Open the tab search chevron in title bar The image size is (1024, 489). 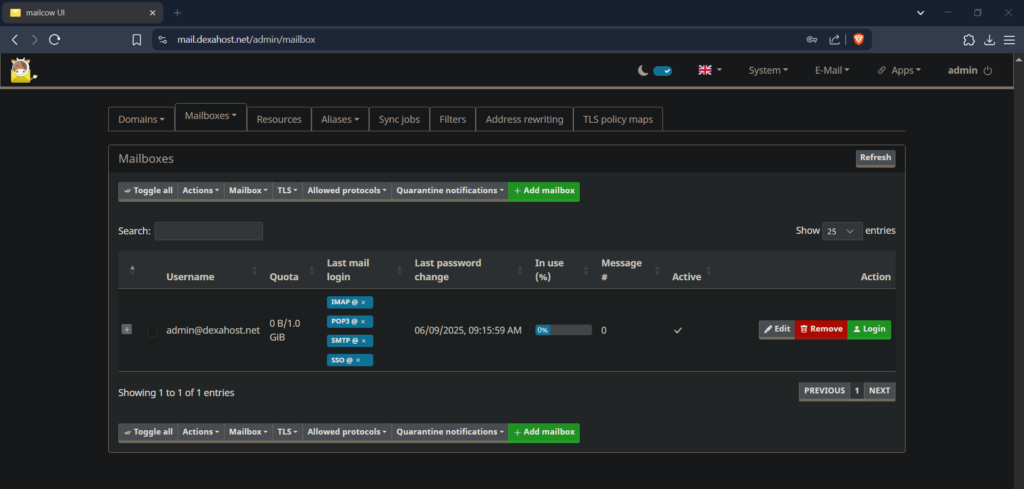point(920,12)
